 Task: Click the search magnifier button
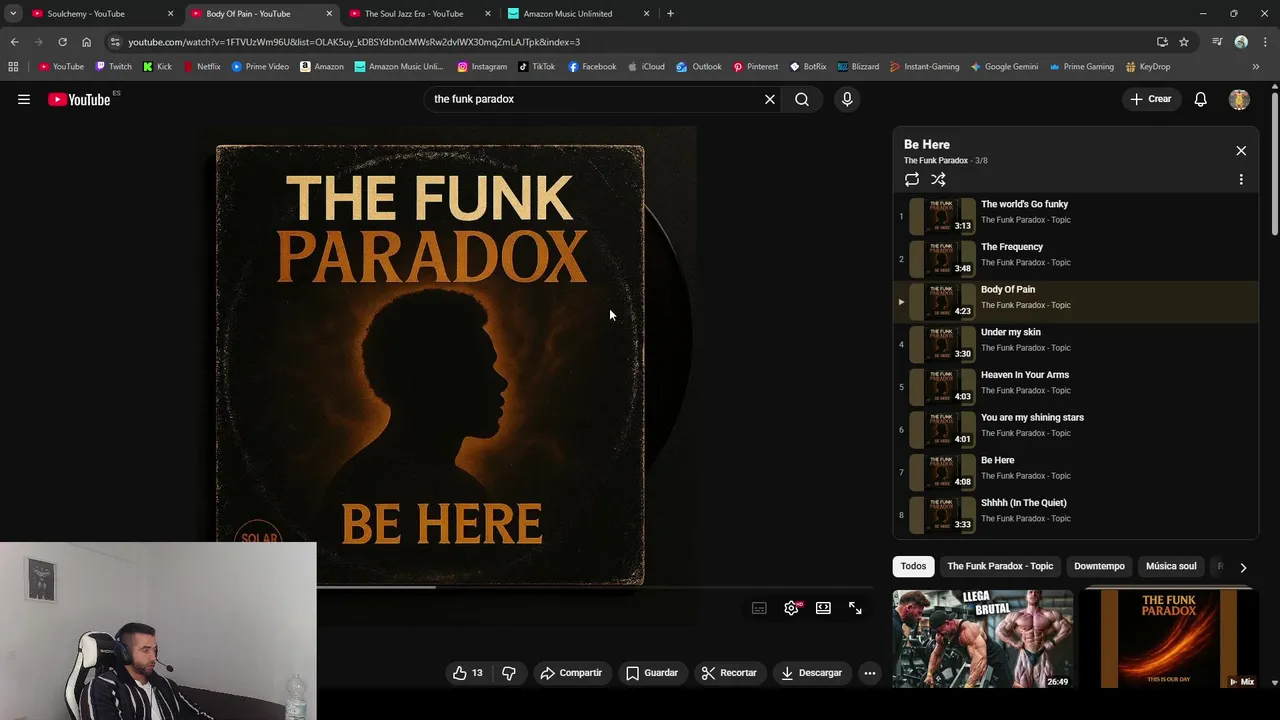coord(802,99)
